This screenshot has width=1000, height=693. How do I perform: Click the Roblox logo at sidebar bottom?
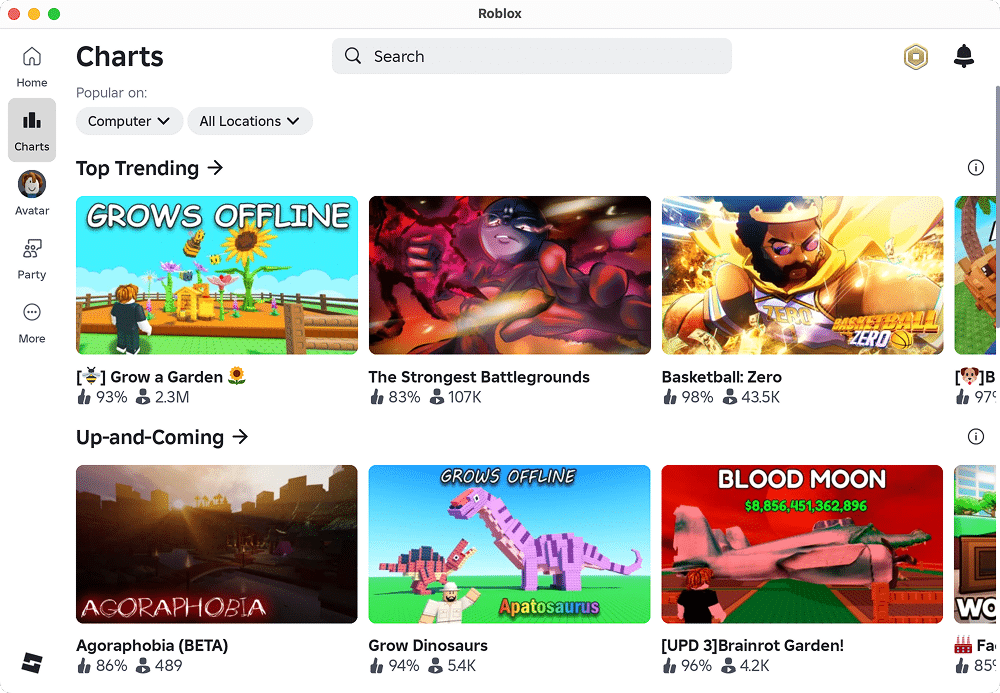tap(32, 663)
